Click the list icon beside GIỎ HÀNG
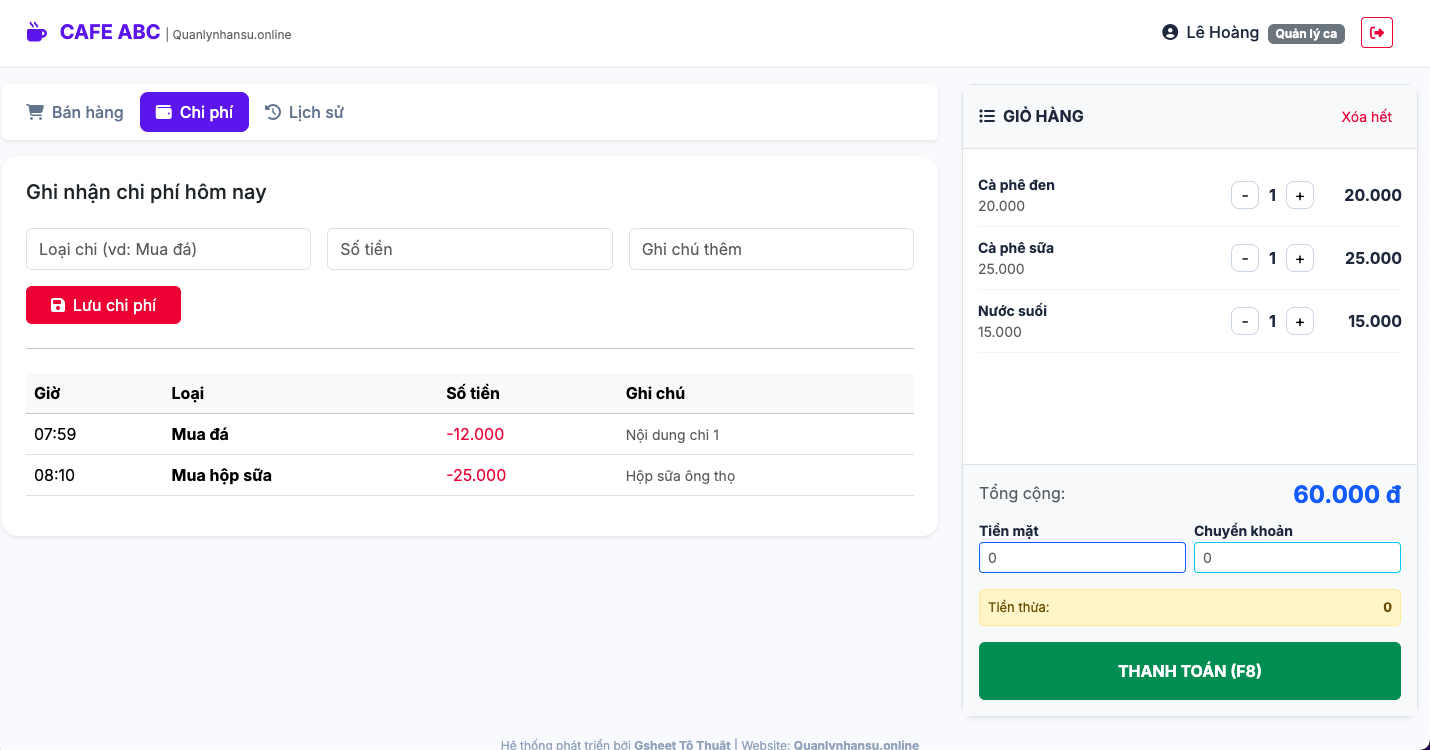Image resolution: width=1430 pixels, height=750 pixels. 984,115
